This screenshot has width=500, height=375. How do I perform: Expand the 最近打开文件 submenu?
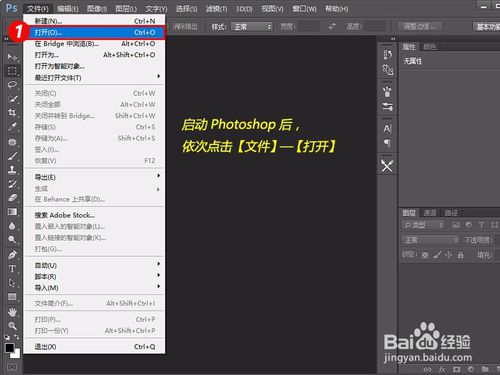[95, 78]
